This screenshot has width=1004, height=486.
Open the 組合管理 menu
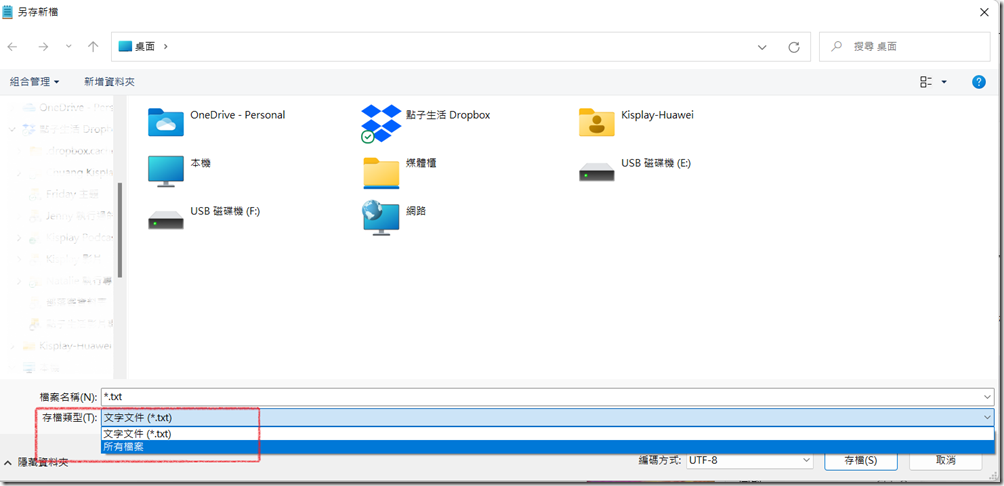tap(35, 82)
